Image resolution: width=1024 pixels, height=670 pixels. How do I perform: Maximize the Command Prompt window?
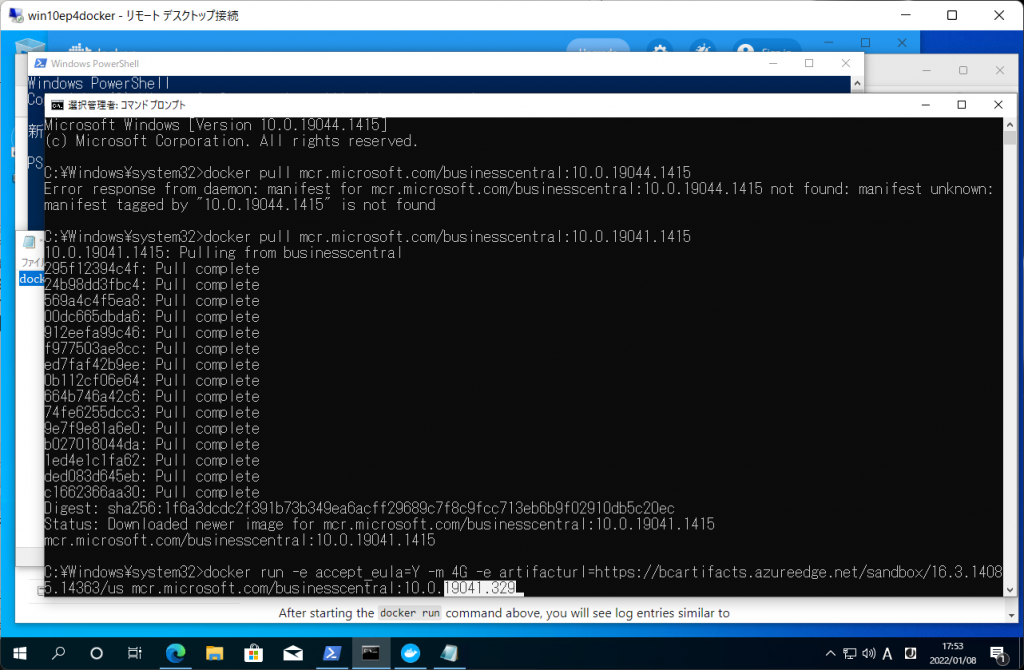[961, 104]
